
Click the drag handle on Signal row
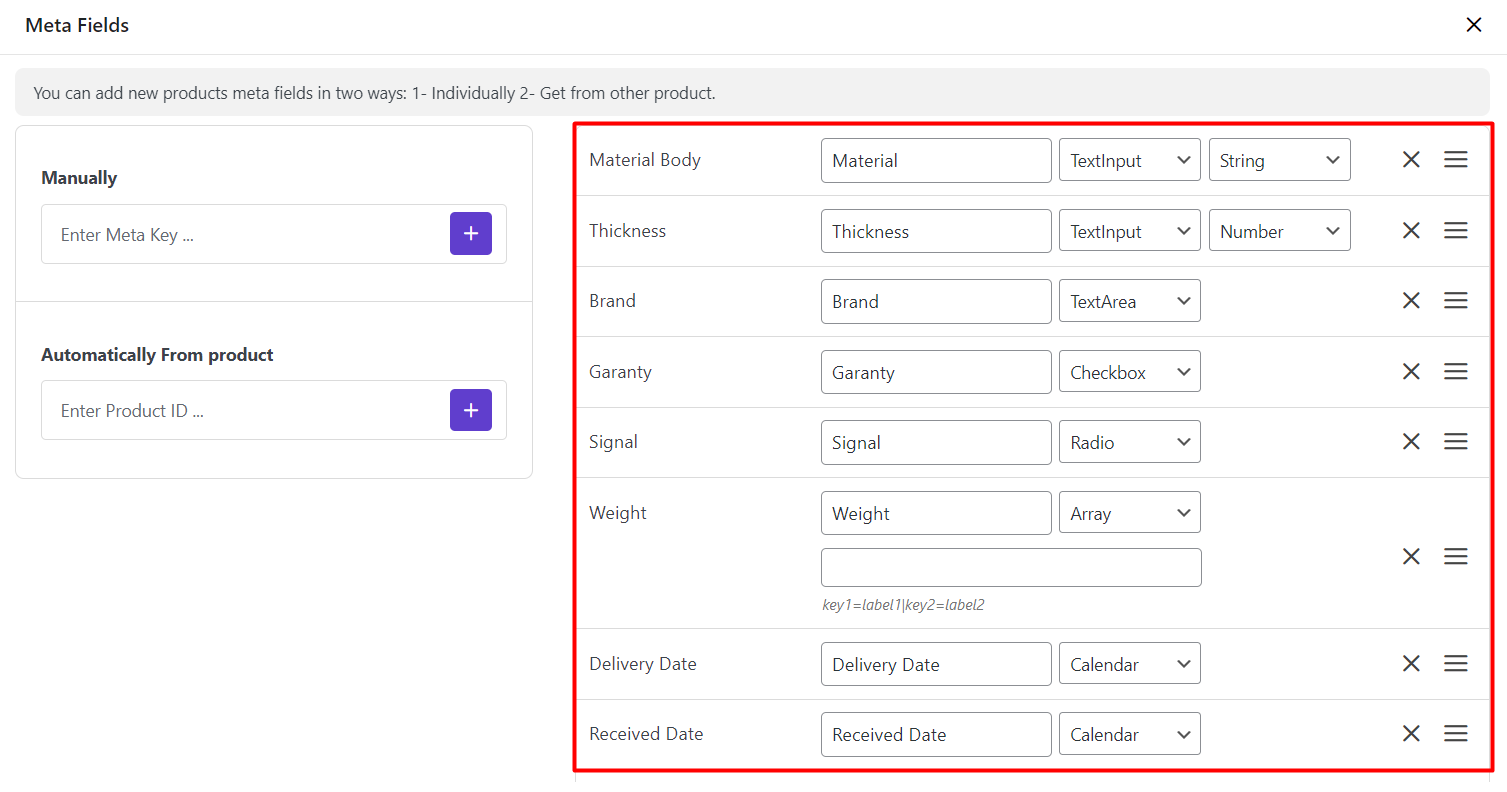pyautogui.click(x=1455, y=442)
